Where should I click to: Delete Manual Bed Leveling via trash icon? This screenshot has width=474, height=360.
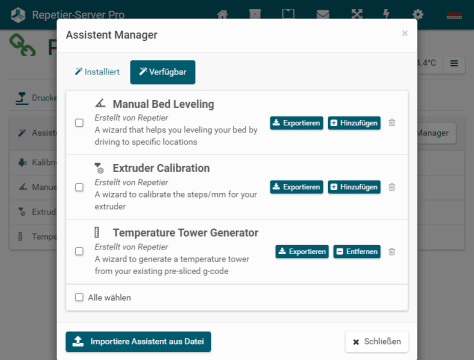click(x=392, y=123)
